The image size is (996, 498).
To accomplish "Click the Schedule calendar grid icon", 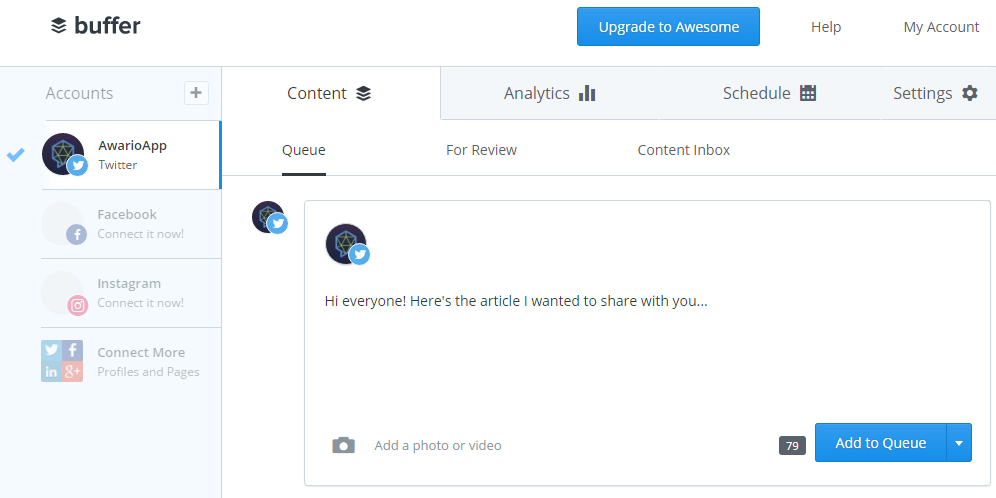I will (807, 93).
